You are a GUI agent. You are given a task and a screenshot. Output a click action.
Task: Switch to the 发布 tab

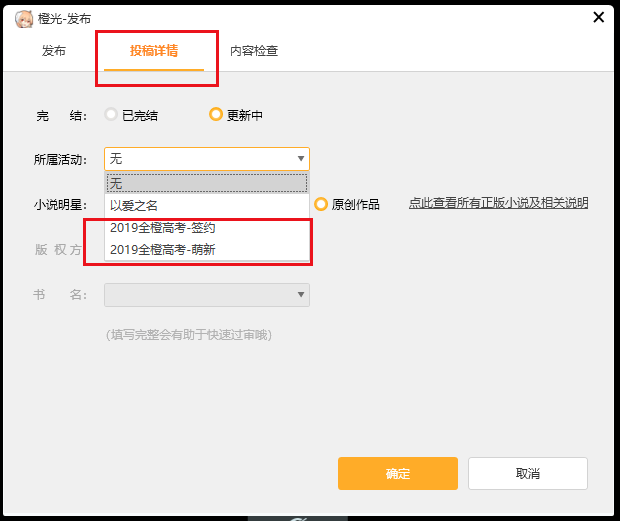[x=54, y=51]
